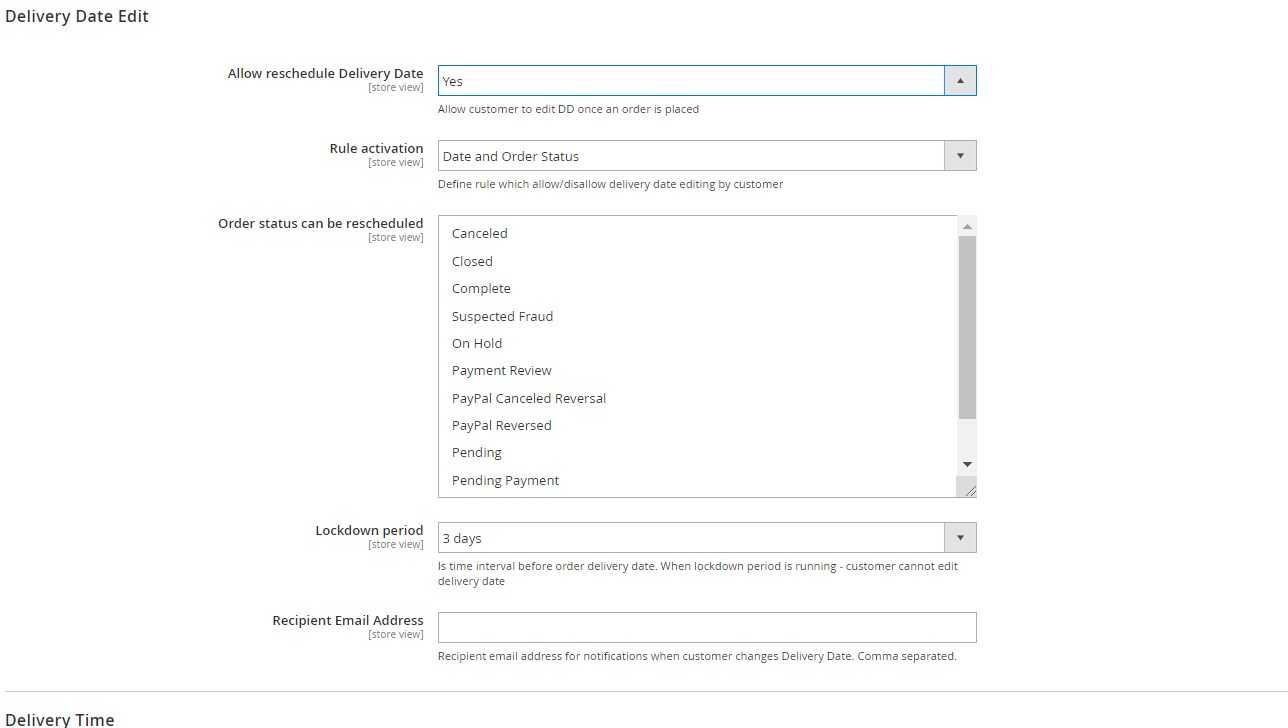This screenshot has width=1288, height=728.
Task: Open the Allow reschedule Delivery Date dropdown
Action: point(691,81)
